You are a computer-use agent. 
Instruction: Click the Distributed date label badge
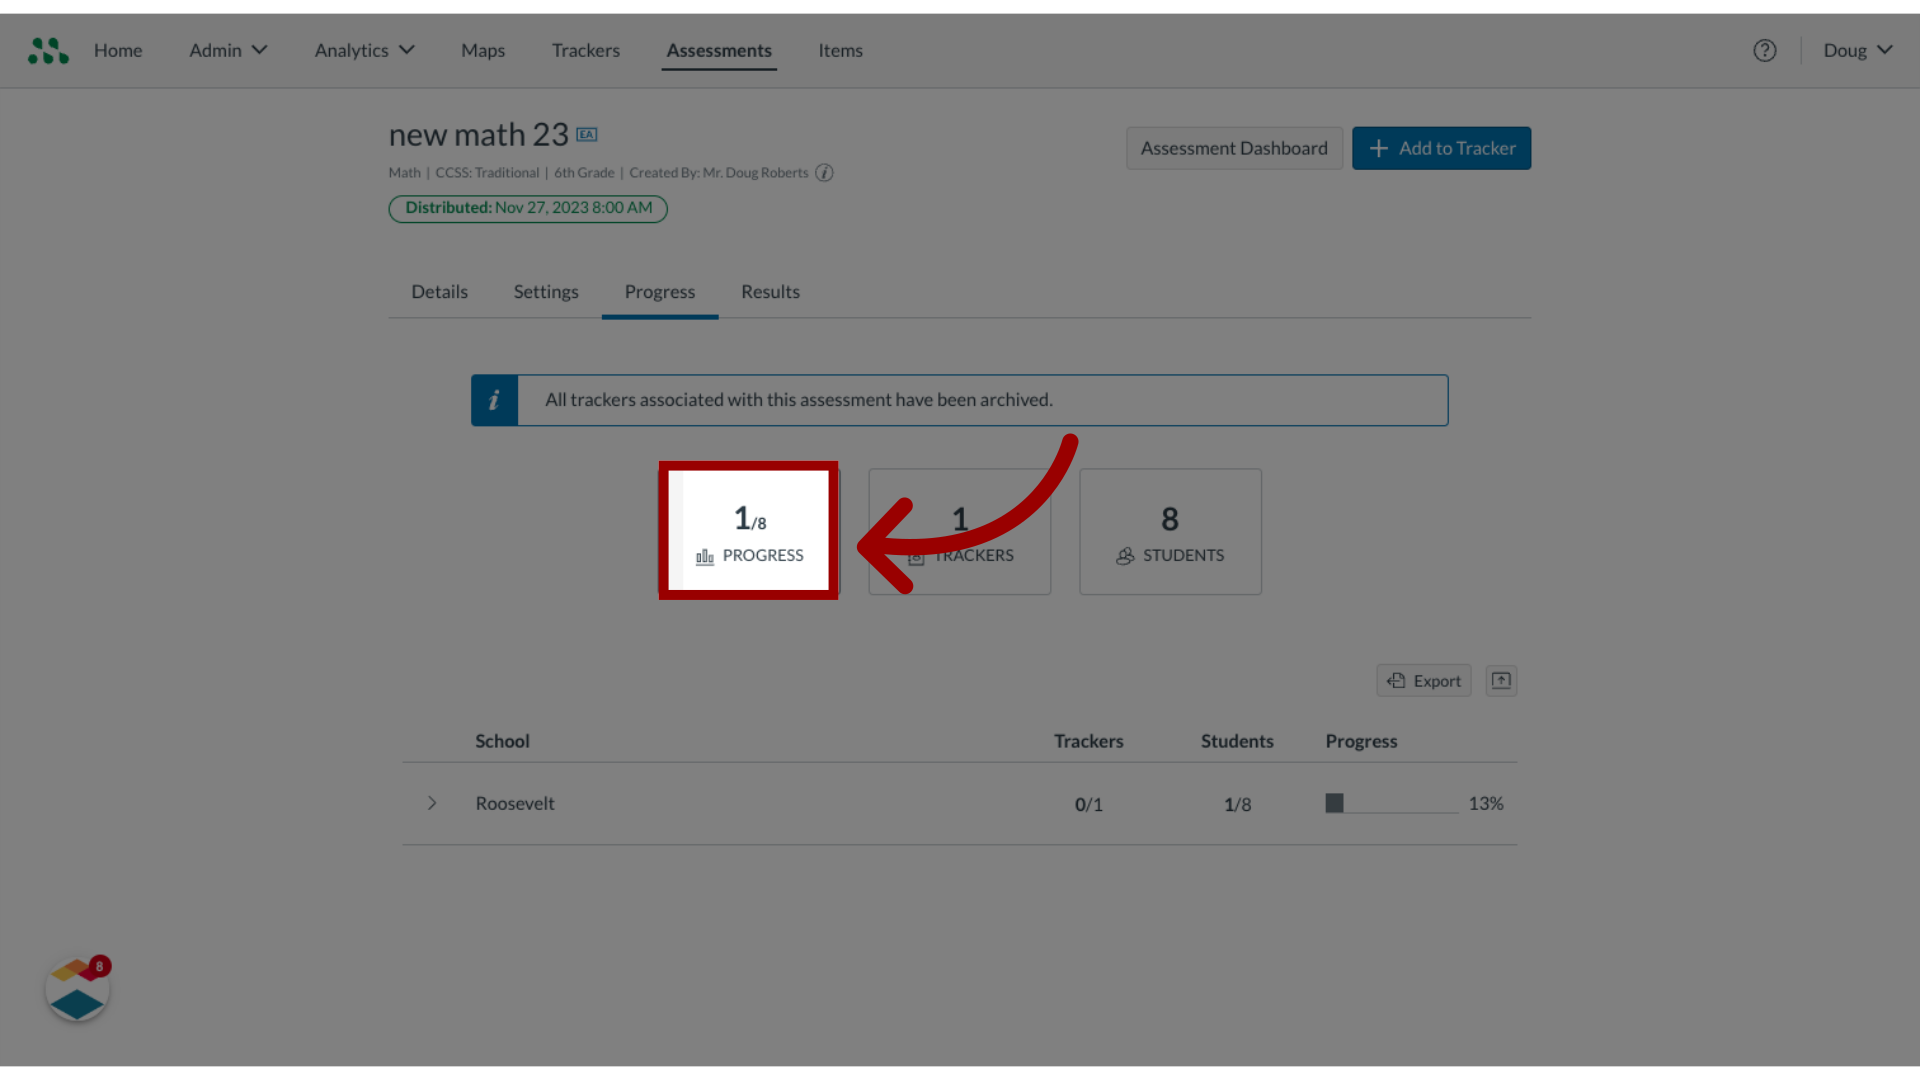coord(527,207)
